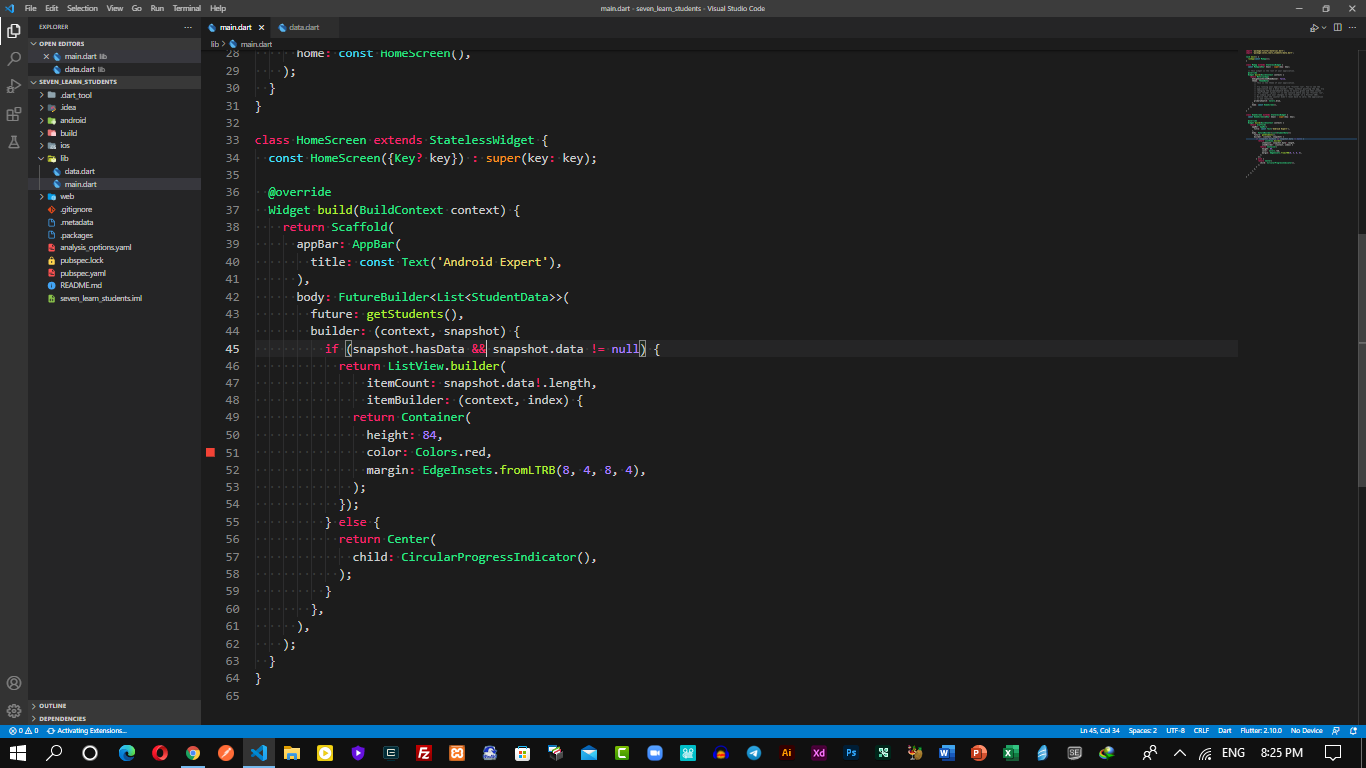Open the Manage gear icon
The image size is (1366, 768).
click(x=14, y=711)
